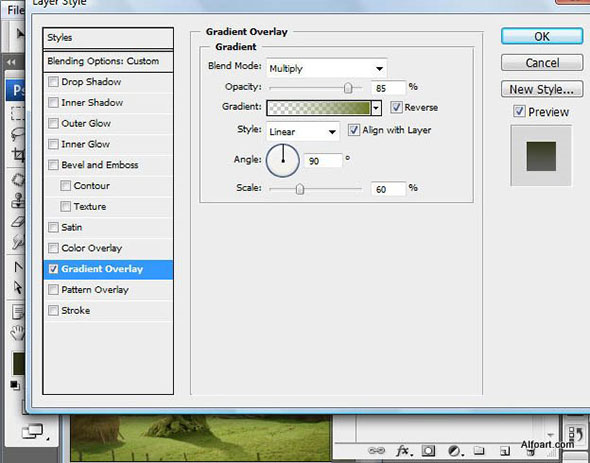The height and width of the screenshot is (463, 590).
Task: Click the Opacity slider handle
Action: click(x=348, y=88)
